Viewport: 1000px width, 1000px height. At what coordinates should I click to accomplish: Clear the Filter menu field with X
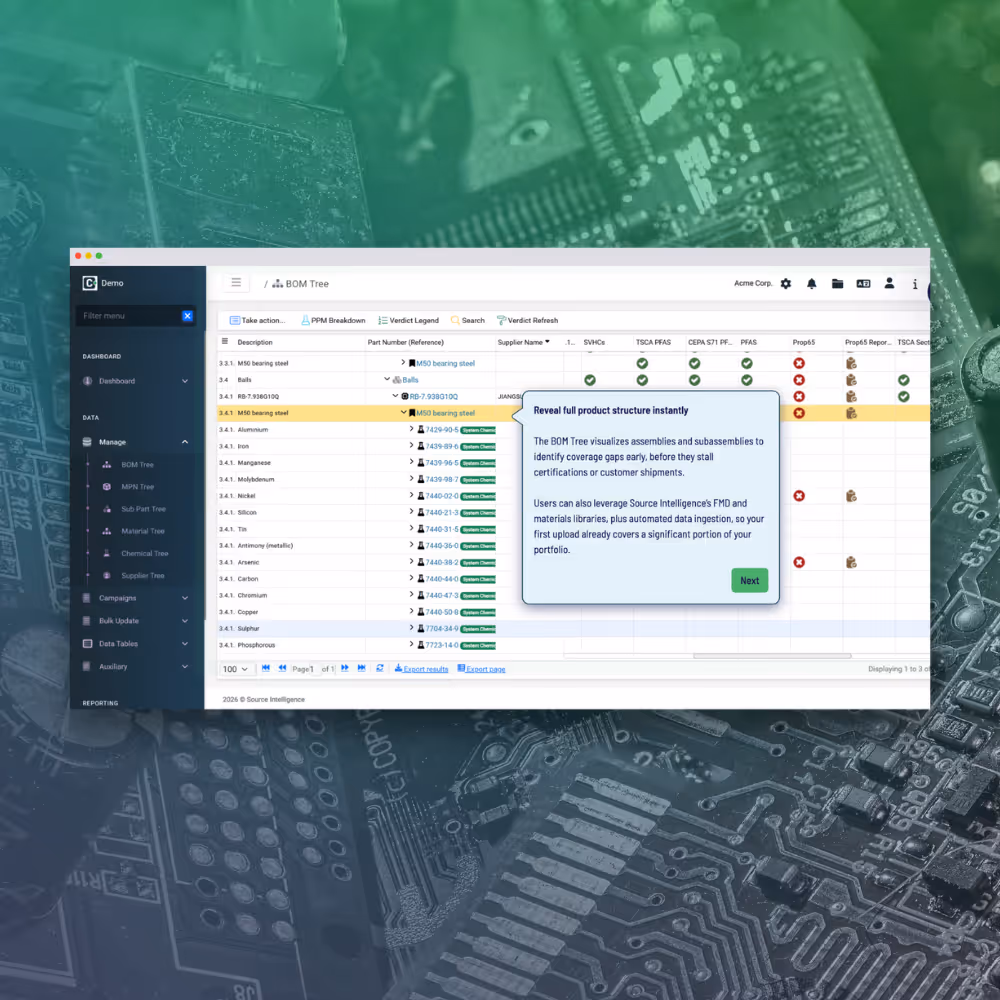tap(188, 316)
